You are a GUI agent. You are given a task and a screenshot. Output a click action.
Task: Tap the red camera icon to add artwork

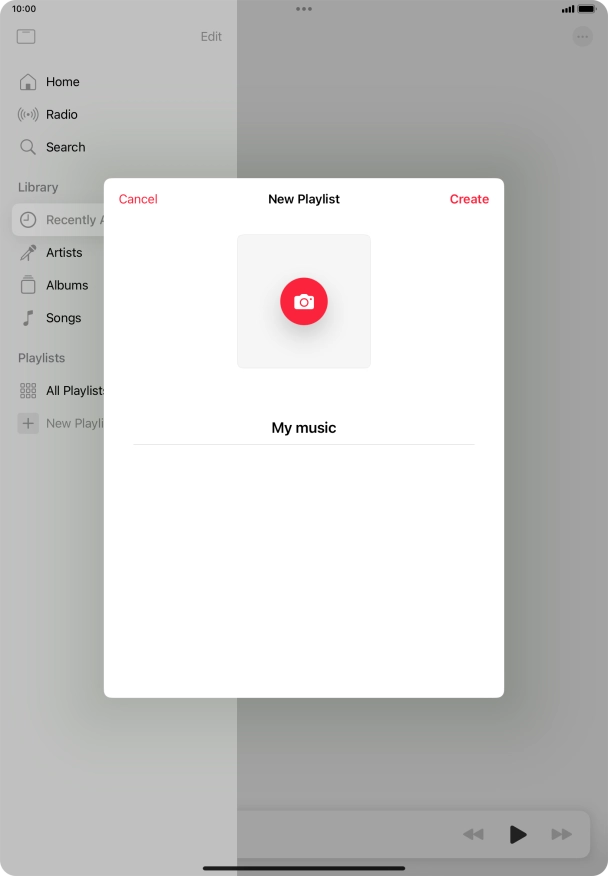click(x=304, y=301)
